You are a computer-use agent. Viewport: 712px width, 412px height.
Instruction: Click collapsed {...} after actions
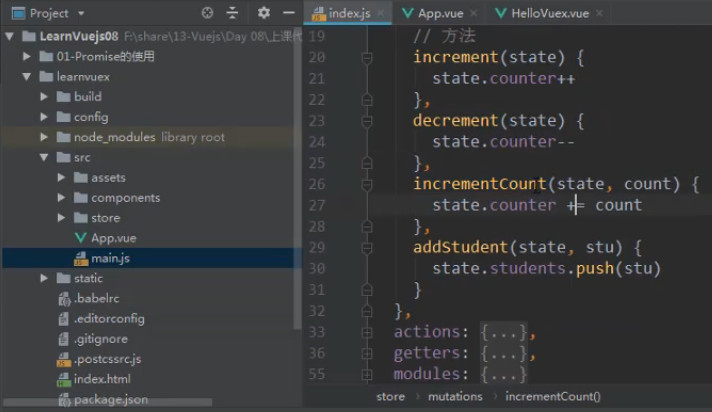pos(504,333)
